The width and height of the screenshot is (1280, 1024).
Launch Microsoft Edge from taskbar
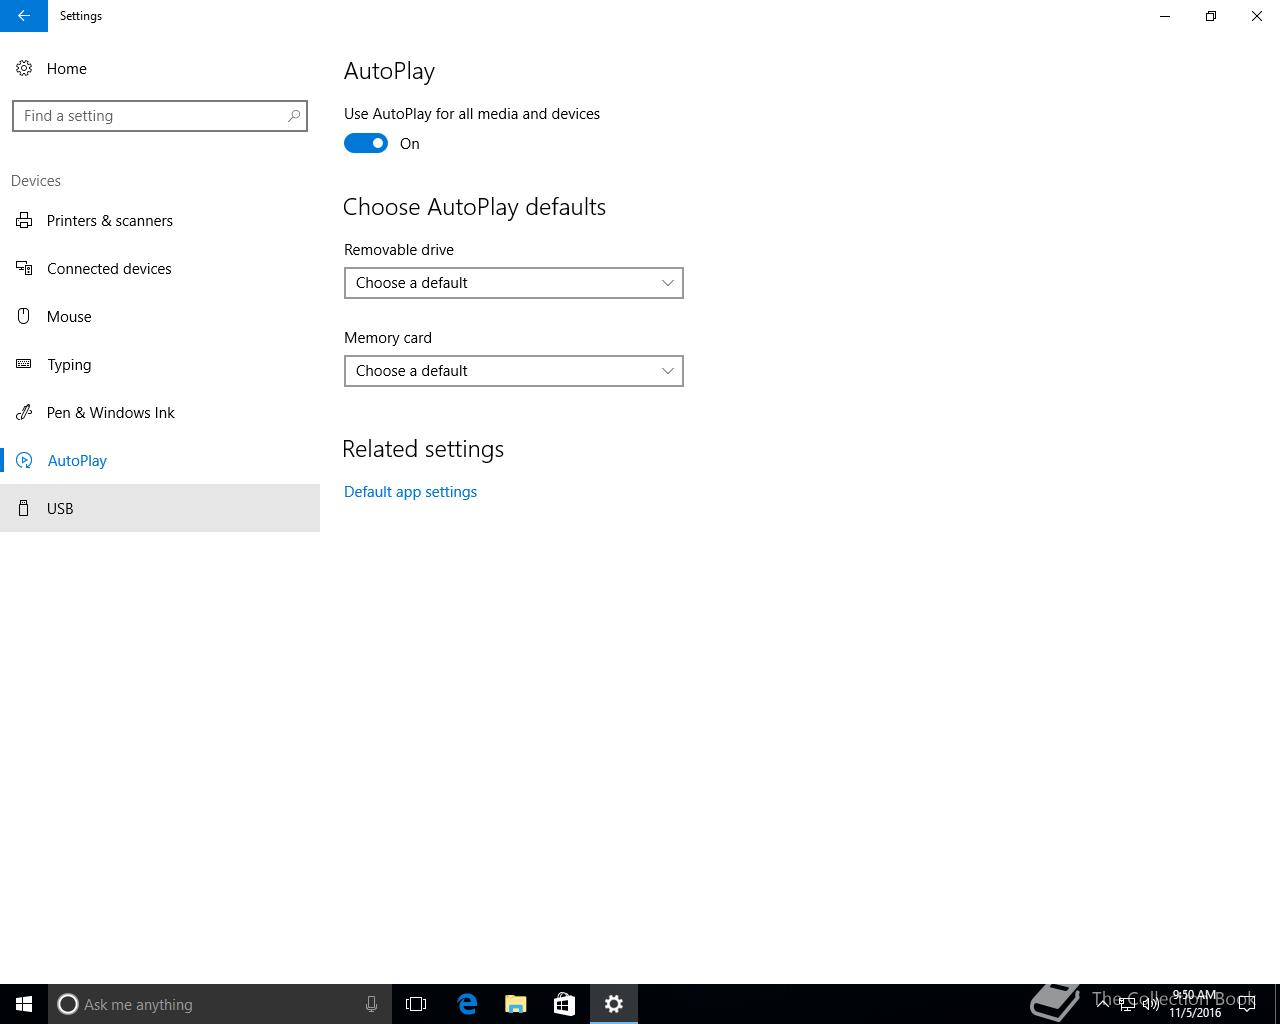tap(467, 1004)
